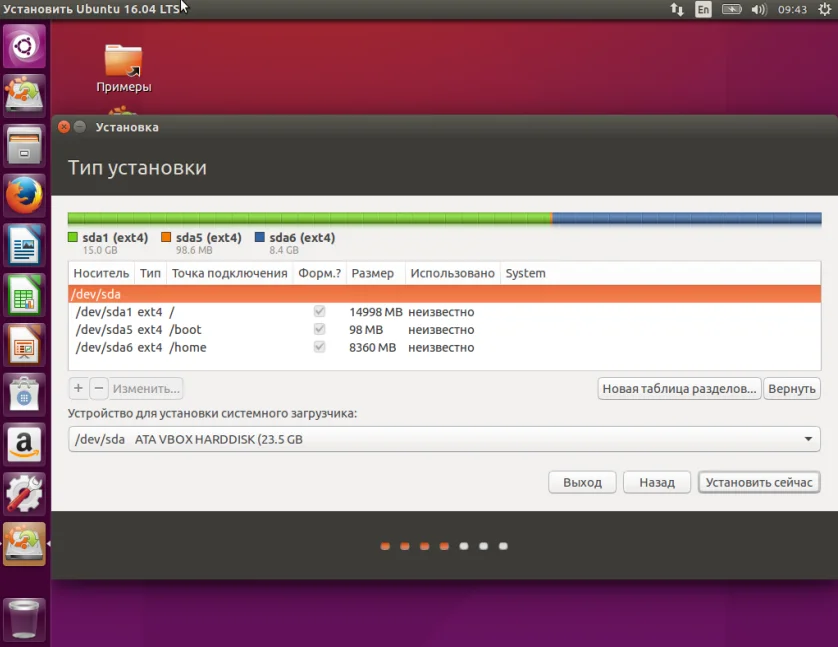Image resolution: width=838 pixels, height=647 pixels.
Task: Click the System column header
Action: (x=661, y=273)
